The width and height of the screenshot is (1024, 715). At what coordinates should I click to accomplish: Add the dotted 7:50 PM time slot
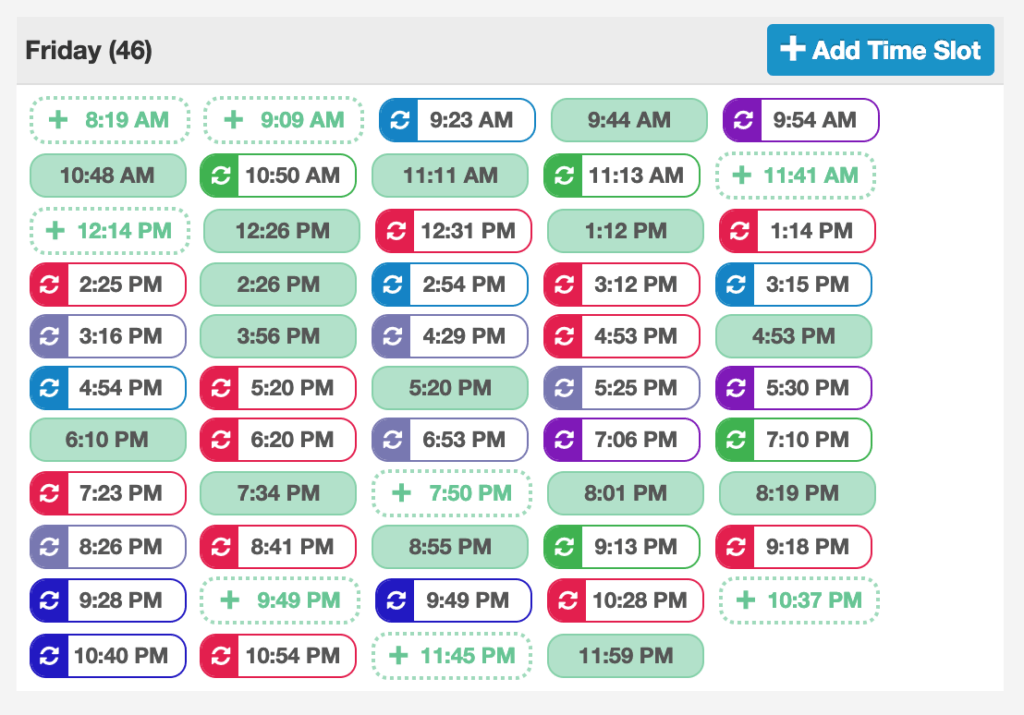coord(452,493)
